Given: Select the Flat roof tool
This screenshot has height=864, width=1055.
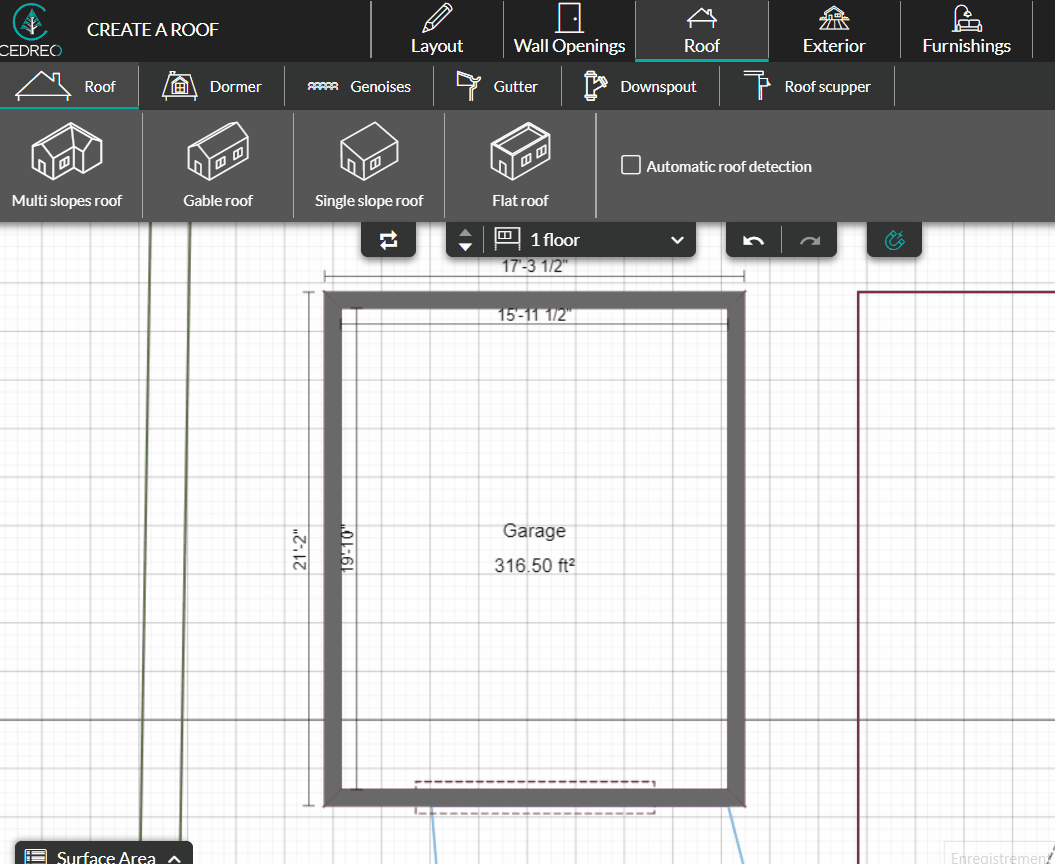Looking at the screenshot, I should click(519, 165).
